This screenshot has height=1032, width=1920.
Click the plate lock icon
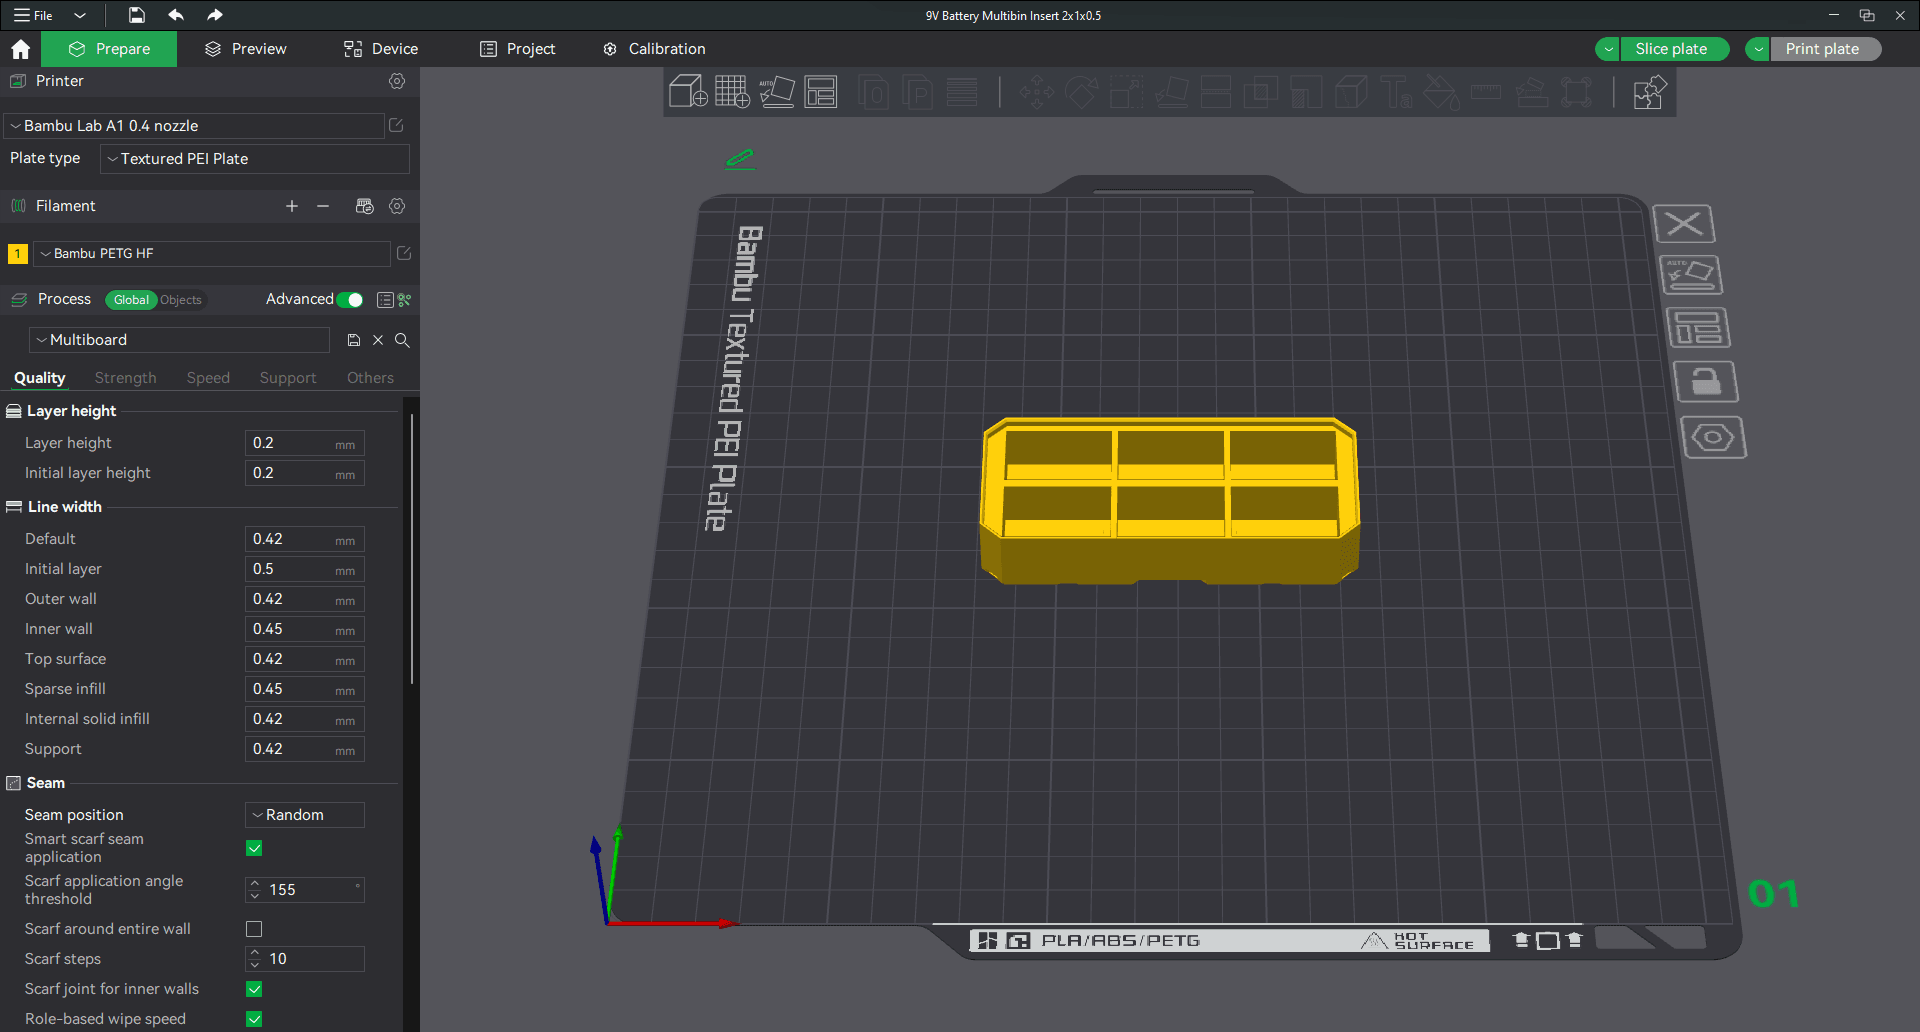coord(1706,382)
